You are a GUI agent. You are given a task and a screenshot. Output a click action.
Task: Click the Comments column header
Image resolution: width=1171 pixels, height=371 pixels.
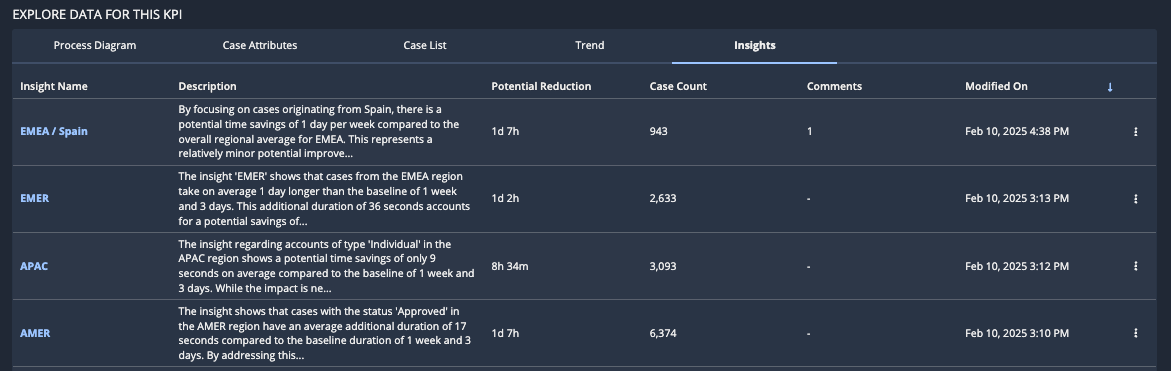[x=834, y=87]
